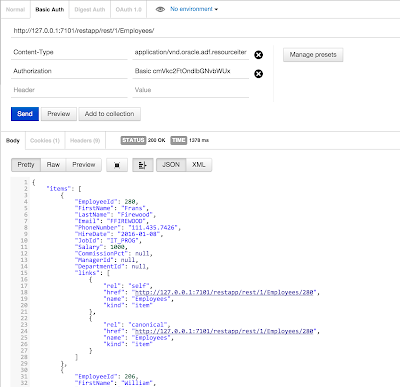Click Add to collection button

[x=109, y=114]
